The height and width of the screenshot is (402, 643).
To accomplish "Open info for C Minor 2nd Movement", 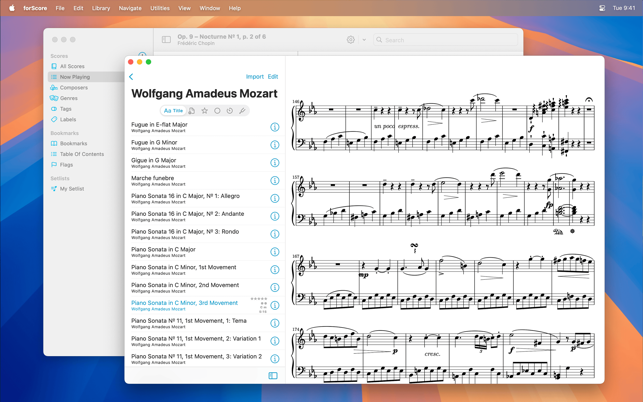I will click(275, 288).
